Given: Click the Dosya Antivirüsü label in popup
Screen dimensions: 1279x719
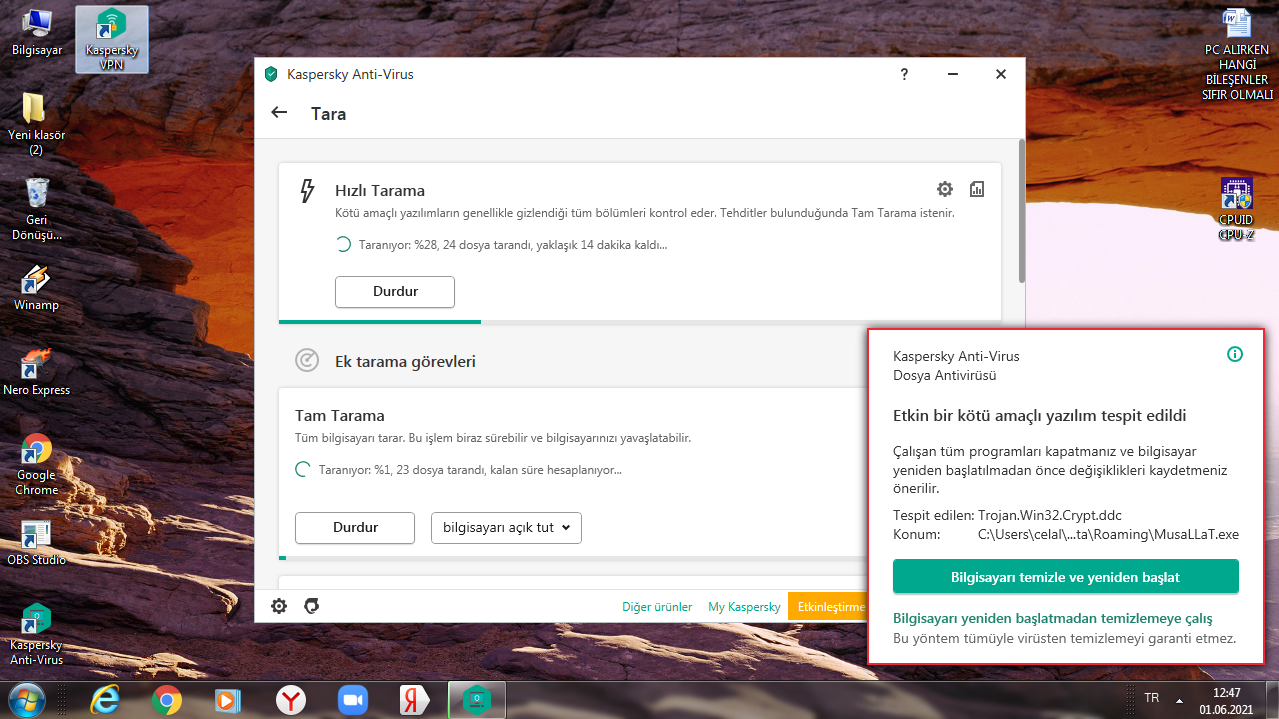Looking at the screenshot, I should 945,376.
